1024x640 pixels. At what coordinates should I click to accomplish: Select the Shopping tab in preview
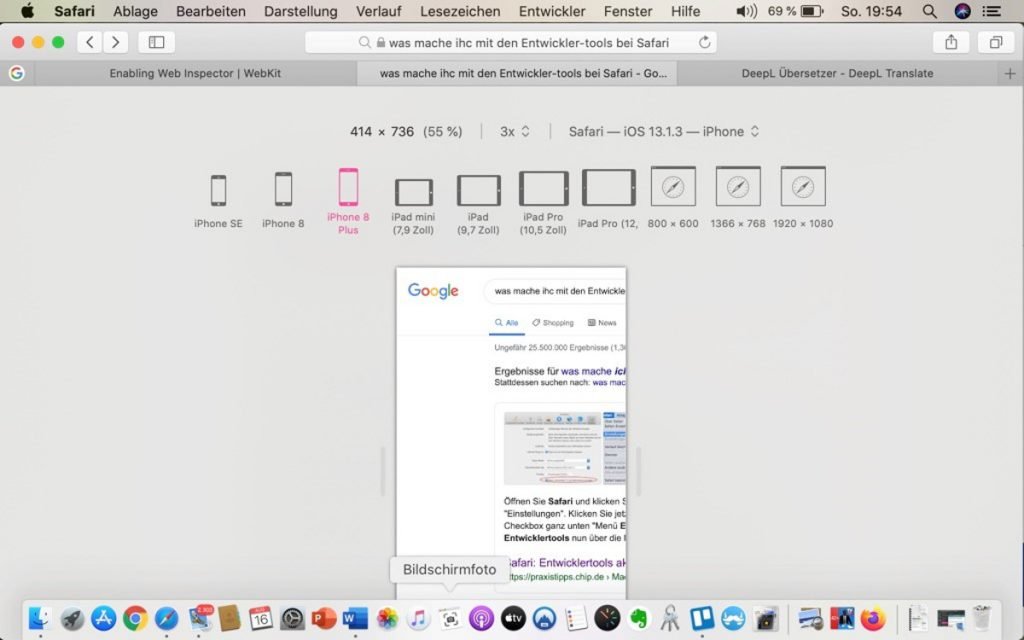[552, 323]
